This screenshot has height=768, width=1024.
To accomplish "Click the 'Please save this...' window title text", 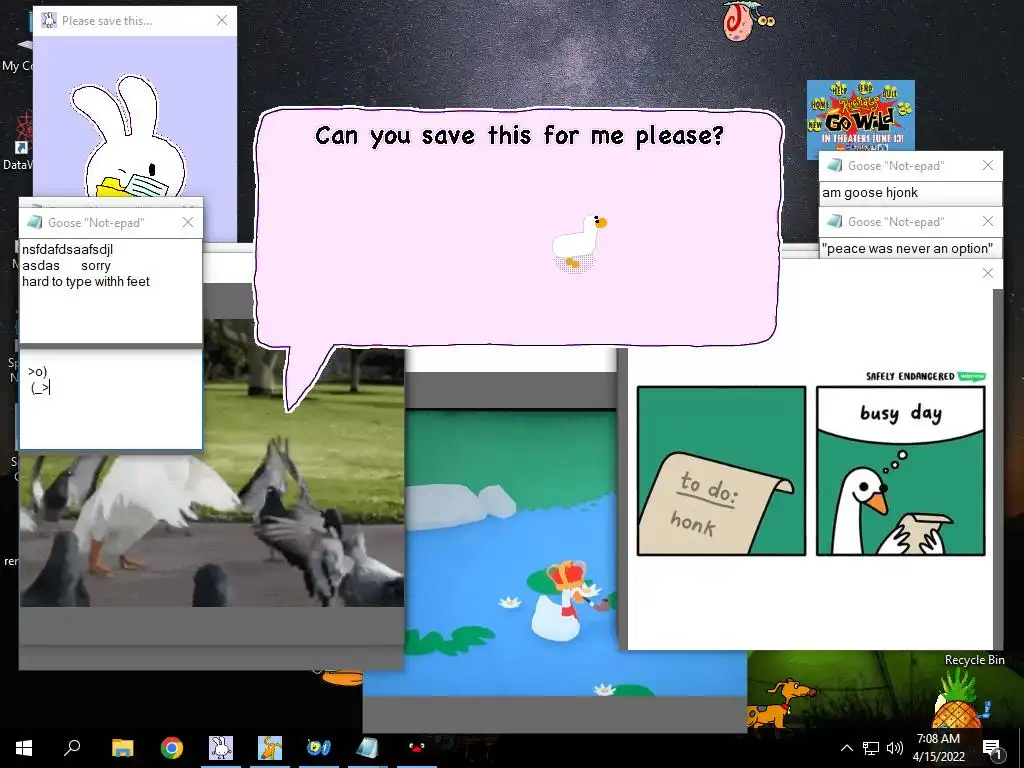I will [107, 21].
